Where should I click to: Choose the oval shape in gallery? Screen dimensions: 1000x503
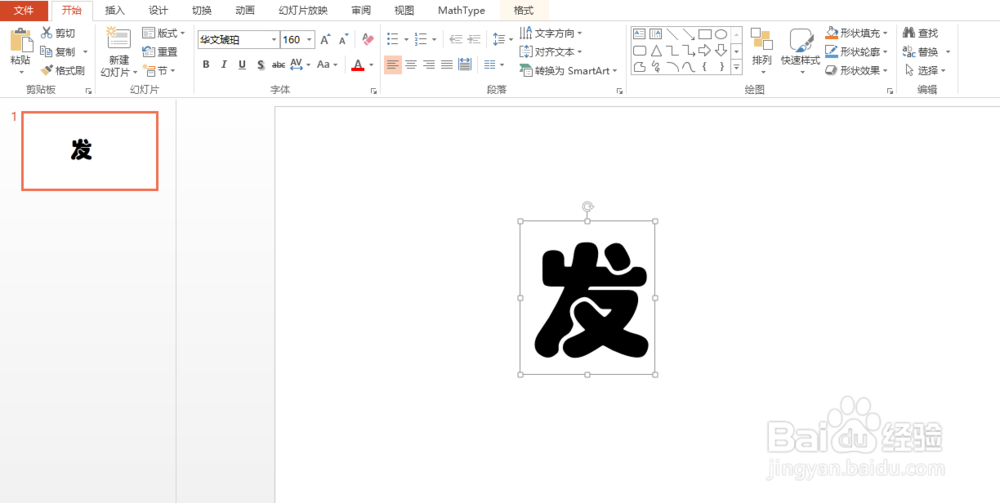(721, 34)
